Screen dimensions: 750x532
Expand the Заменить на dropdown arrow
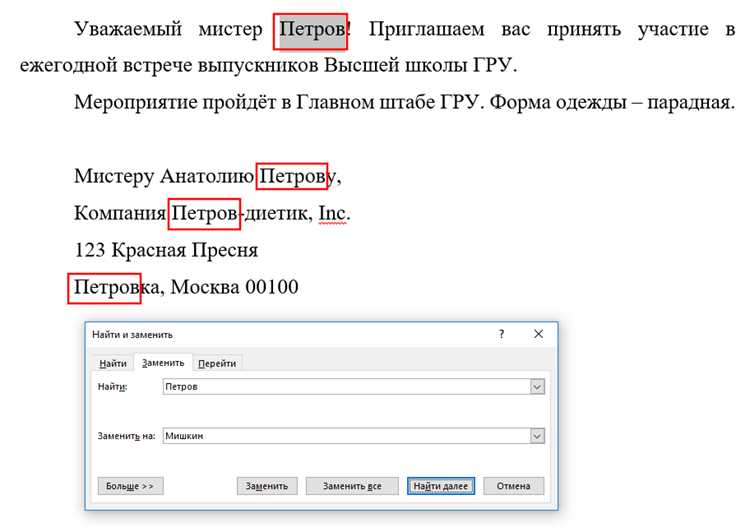tap(537, 436)
